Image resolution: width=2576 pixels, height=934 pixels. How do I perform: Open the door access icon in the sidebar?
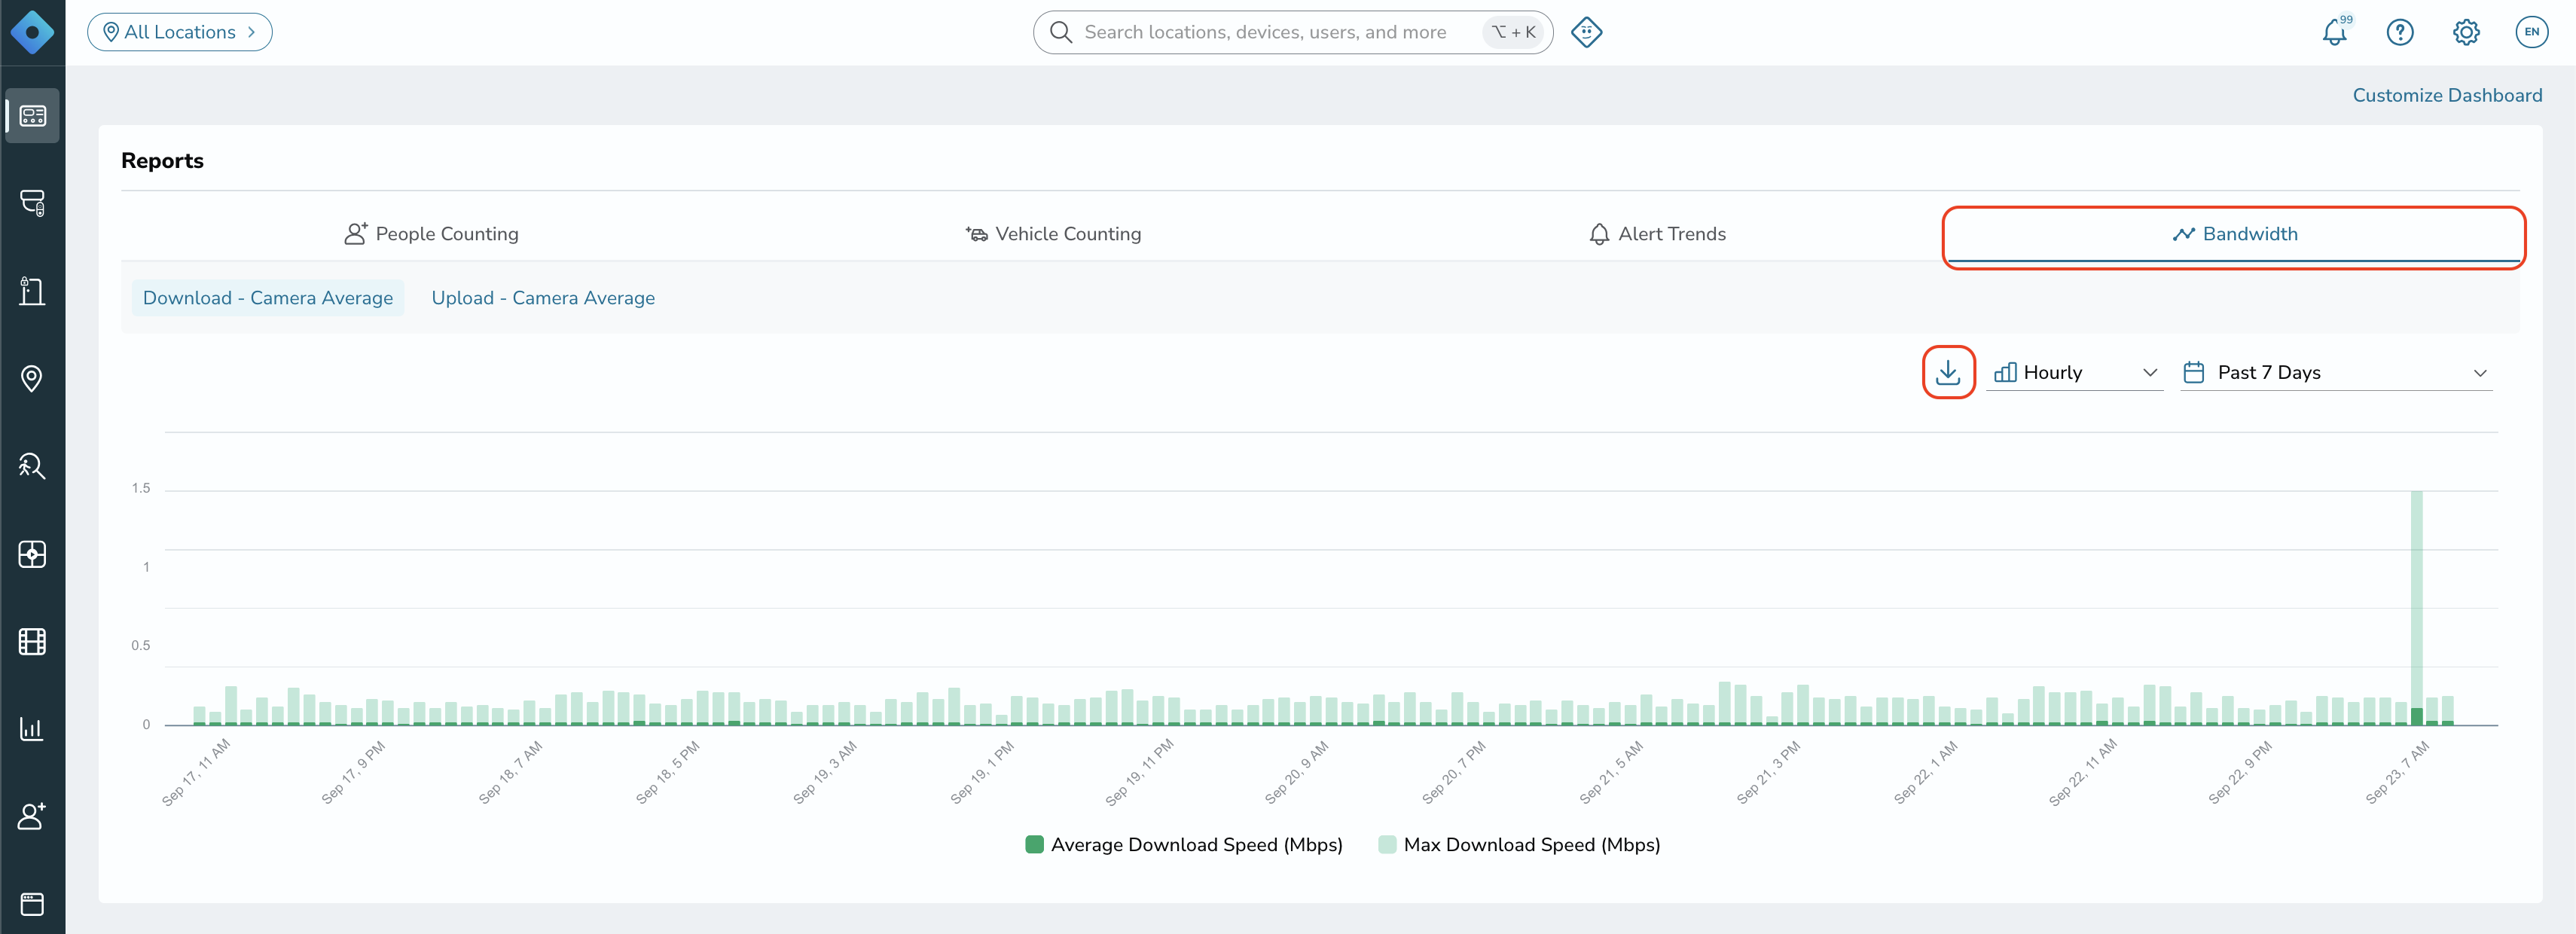(32, 291)
